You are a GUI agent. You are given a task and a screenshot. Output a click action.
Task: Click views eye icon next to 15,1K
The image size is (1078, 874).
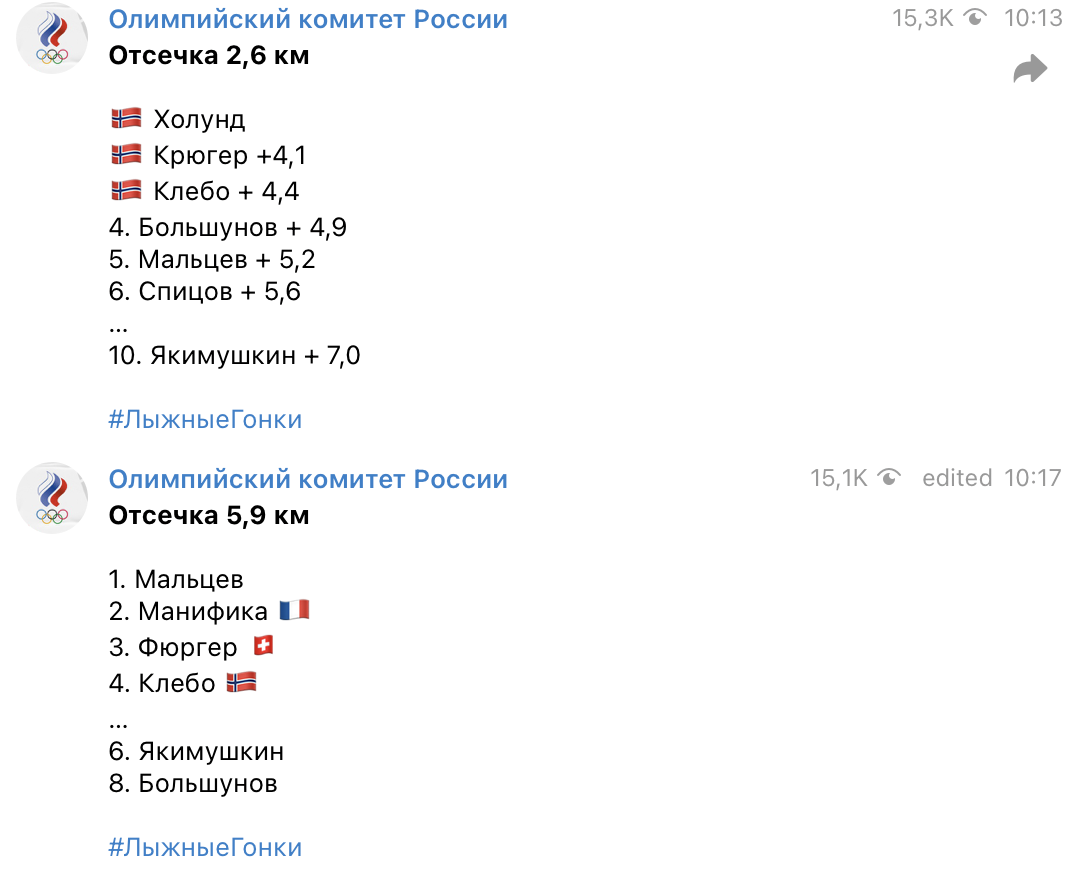pos(888,478)
